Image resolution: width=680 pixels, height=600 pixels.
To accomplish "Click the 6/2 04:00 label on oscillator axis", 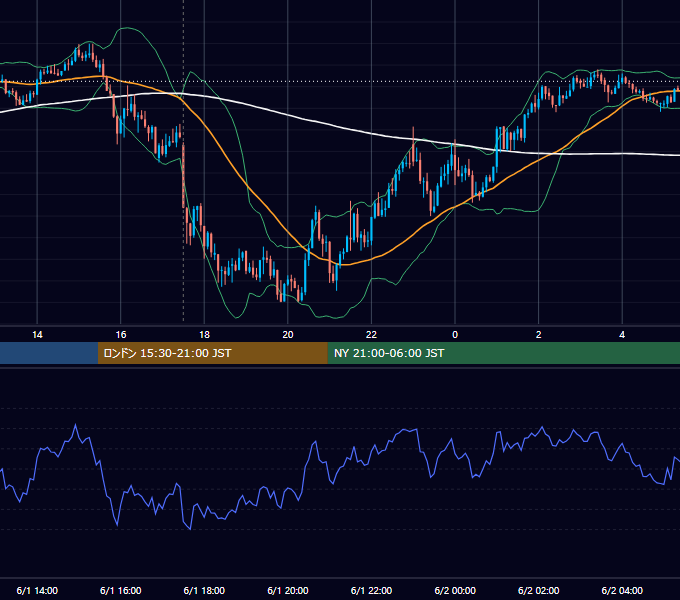I will 622,590.
